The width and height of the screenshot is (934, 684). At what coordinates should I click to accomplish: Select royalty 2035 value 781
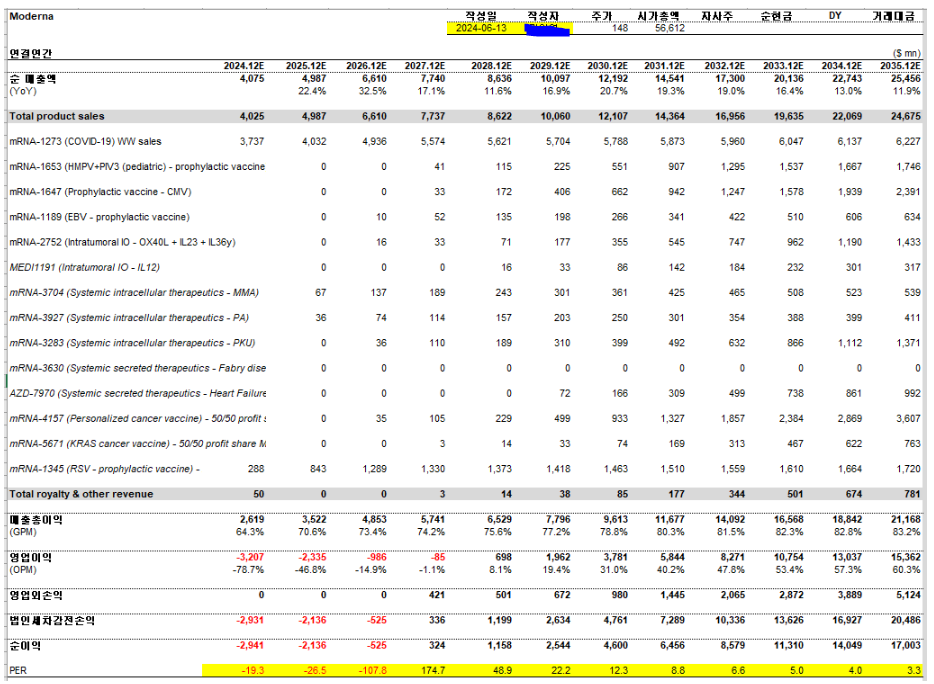(x=912, y=494)
